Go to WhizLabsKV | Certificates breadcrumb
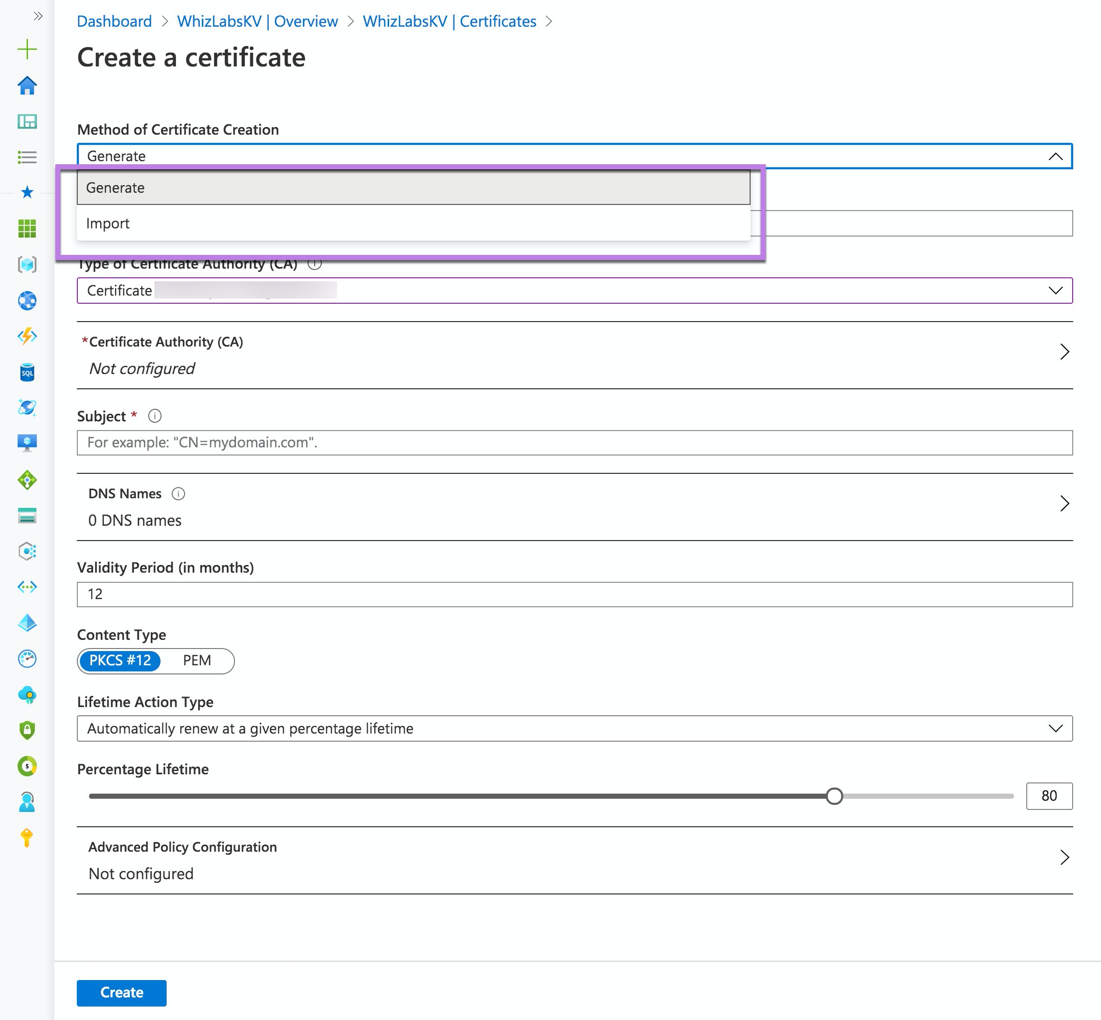This screenshot has height=1020, width=1101. click(x=449, y=21)
